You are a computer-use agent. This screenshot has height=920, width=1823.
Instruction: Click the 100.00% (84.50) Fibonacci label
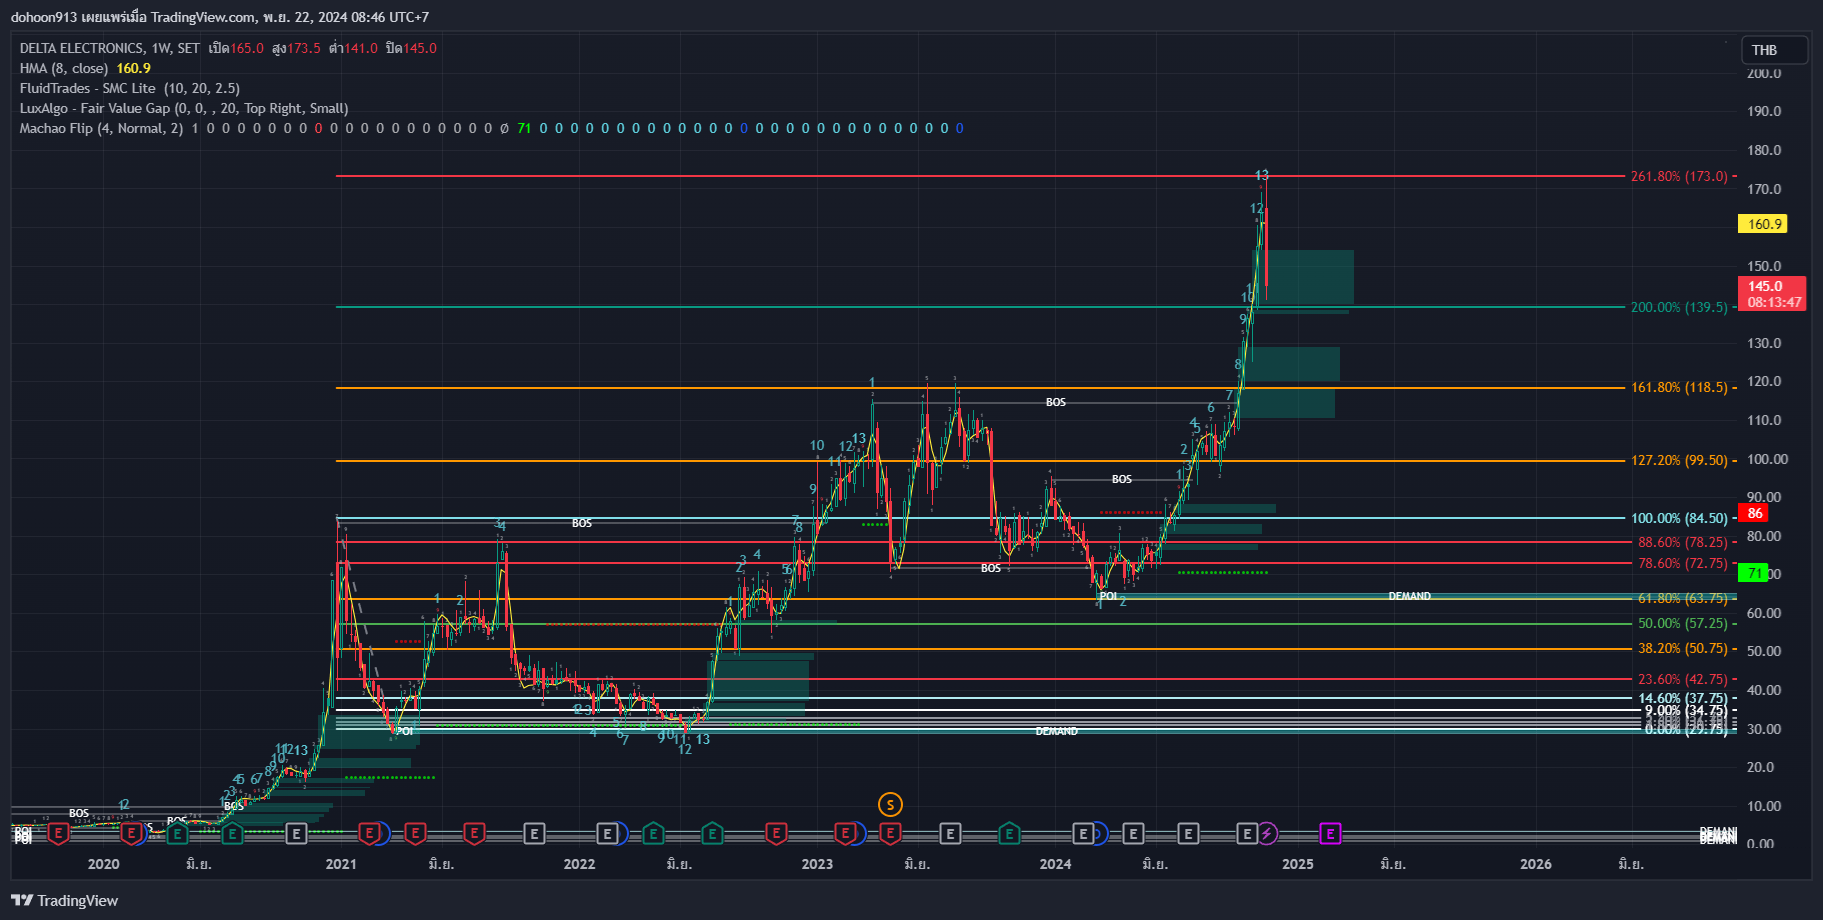click(x=1679, y=518)
